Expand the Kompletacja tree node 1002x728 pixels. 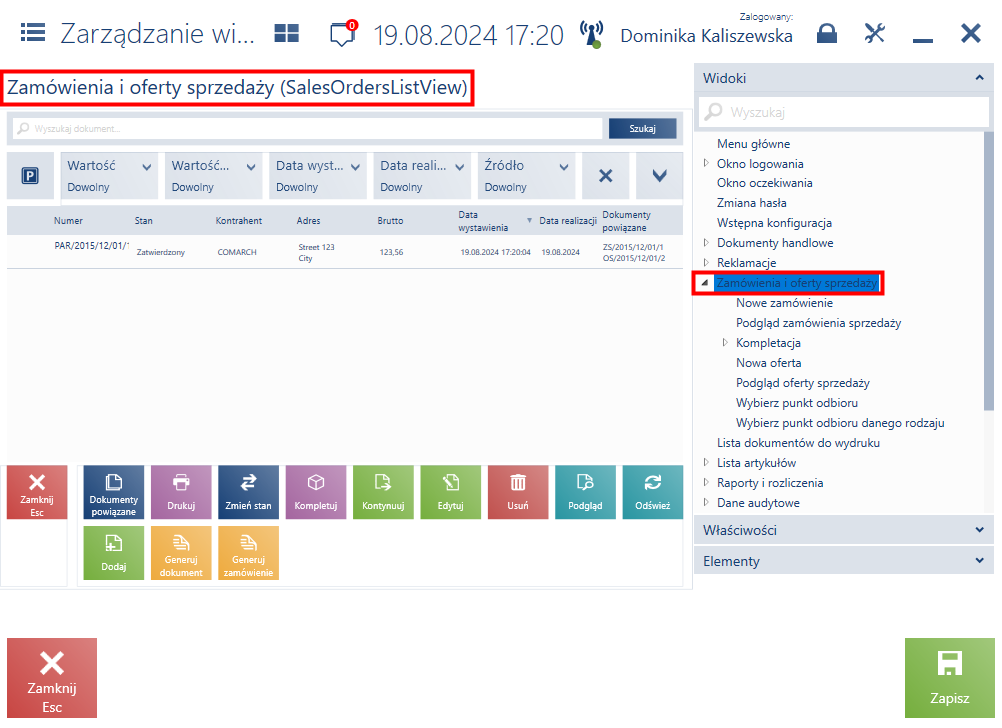click(x=725, y=343)
